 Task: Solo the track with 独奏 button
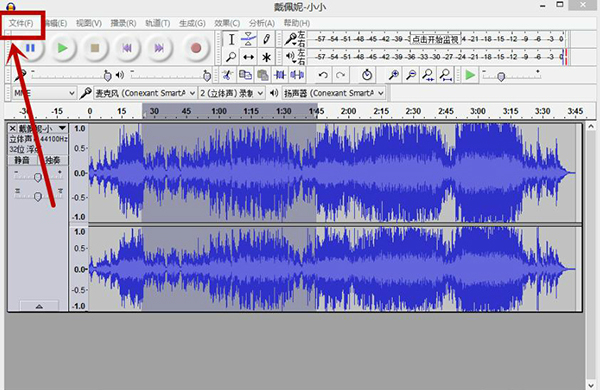click(53, 160)
